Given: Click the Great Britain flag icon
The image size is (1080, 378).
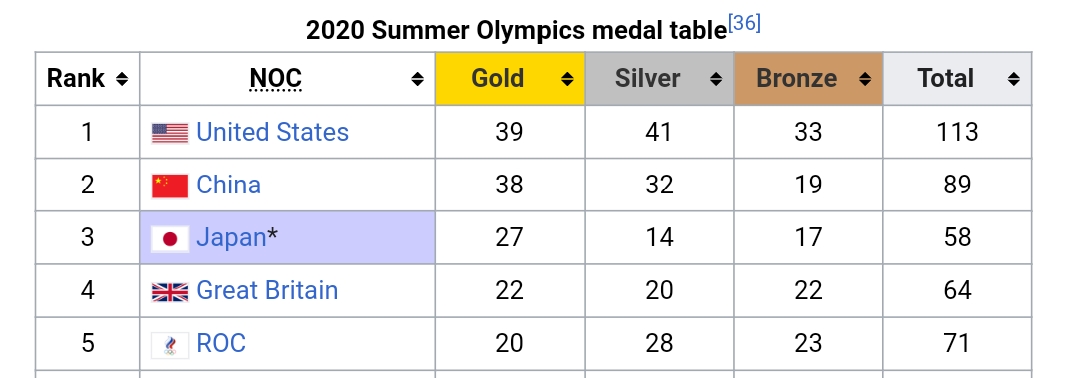Looking at the screenshot, I should [169, 292].
